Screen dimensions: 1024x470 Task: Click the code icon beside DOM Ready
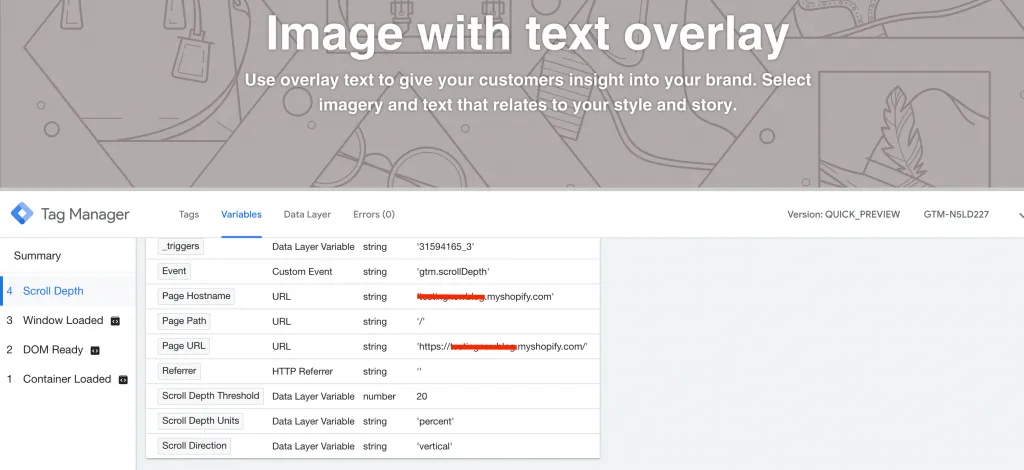coord(95,351)
